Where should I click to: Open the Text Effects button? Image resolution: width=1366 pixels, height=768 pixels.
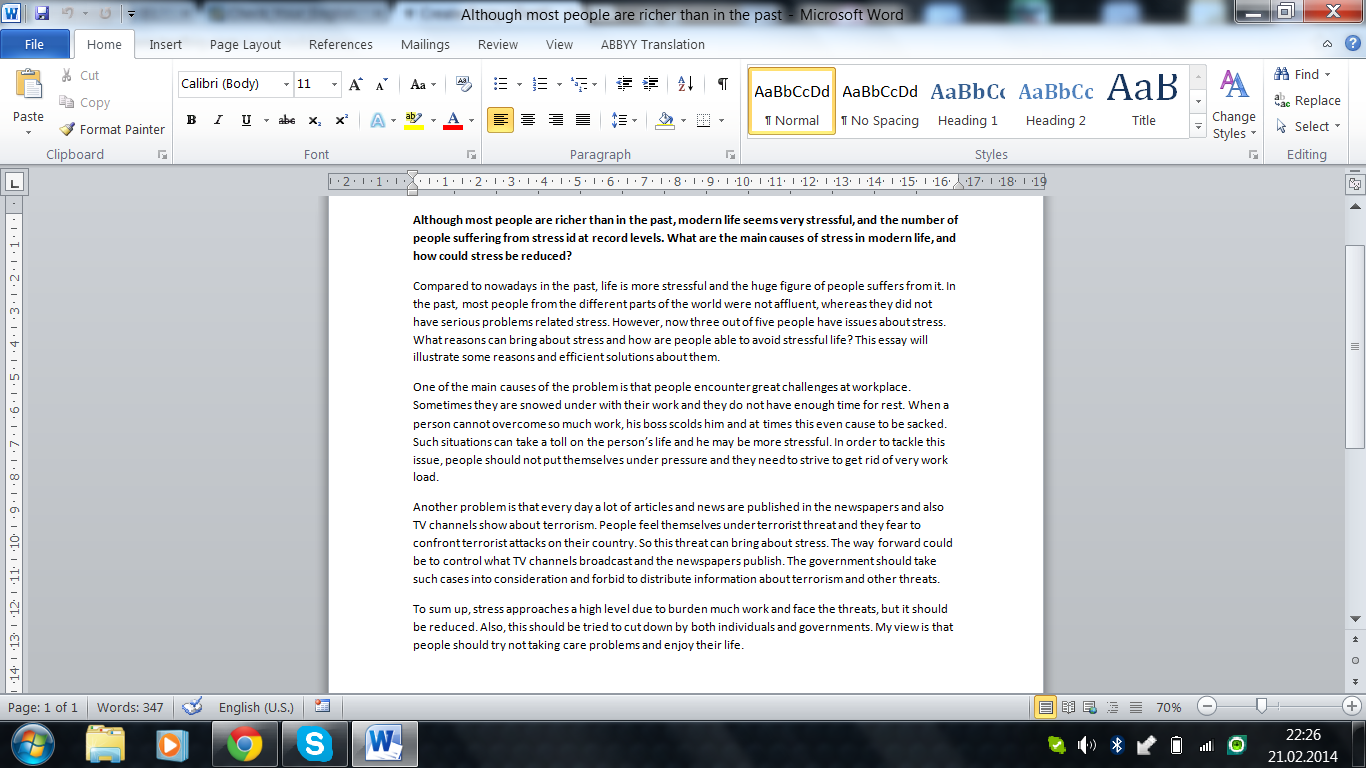pos(378,120)
